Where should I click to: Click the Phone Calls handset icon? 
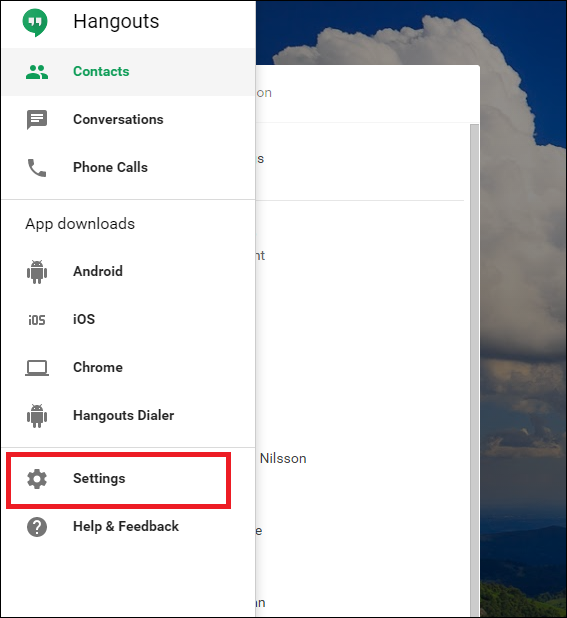pos(37,168)
